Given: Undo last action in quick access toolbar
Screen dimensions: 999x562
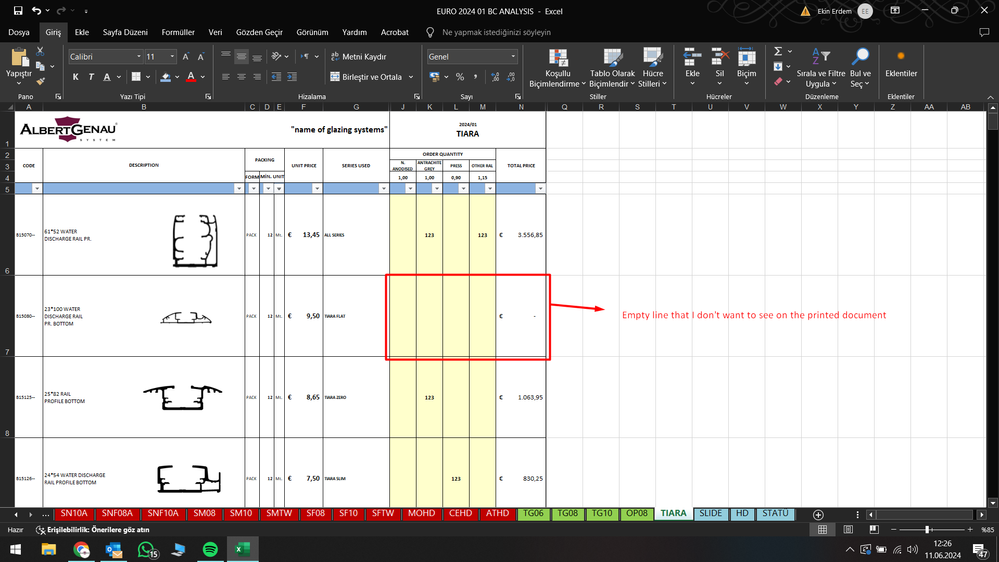Looking at the screenshot, I should point(37,11).
